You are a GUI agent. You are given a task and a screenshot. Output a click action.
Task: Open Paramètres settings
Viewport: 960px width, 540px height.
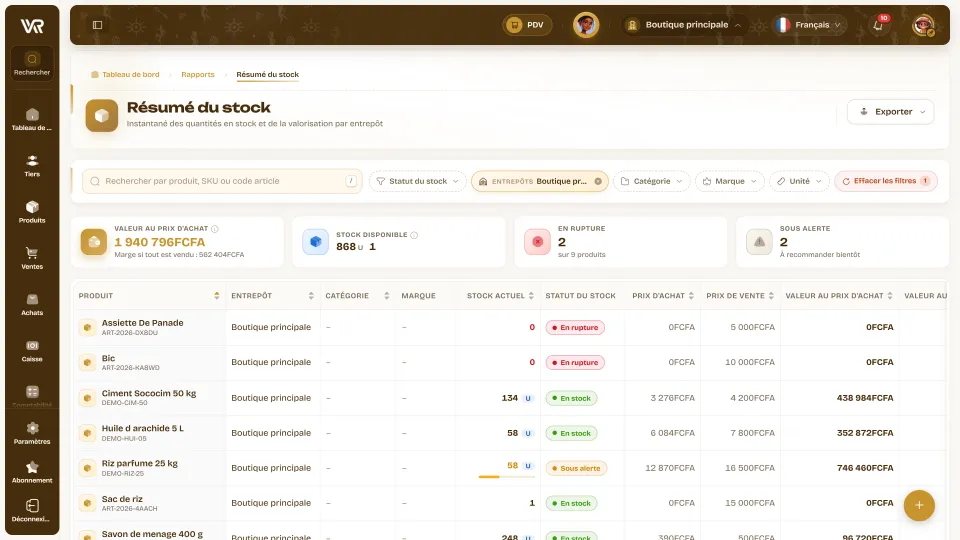point(32,433)
